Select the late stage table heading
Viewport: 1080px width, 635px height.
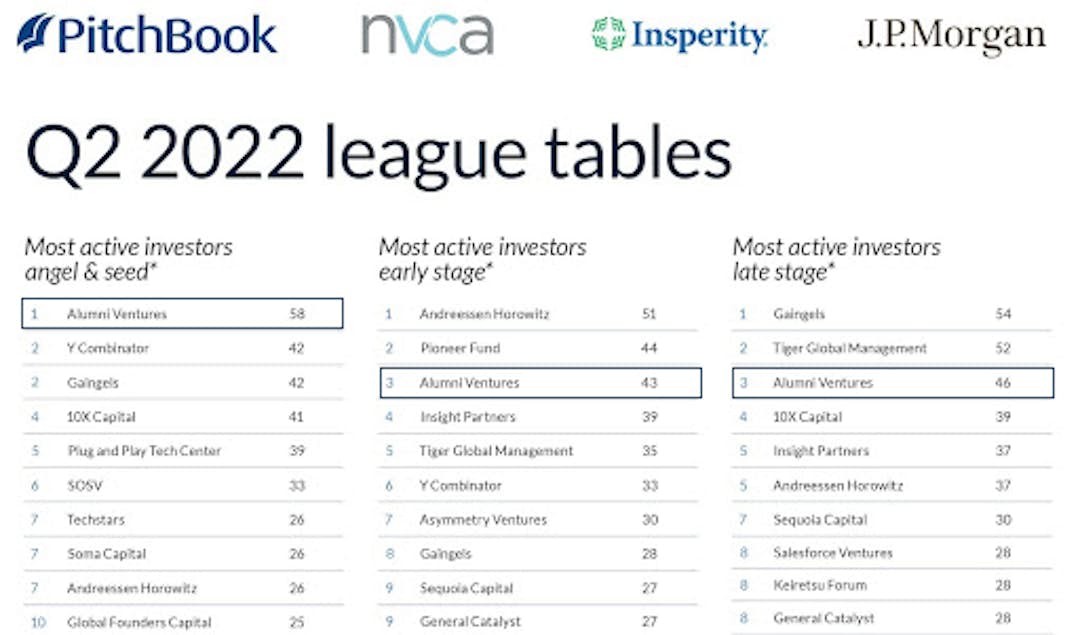point(837,258)
